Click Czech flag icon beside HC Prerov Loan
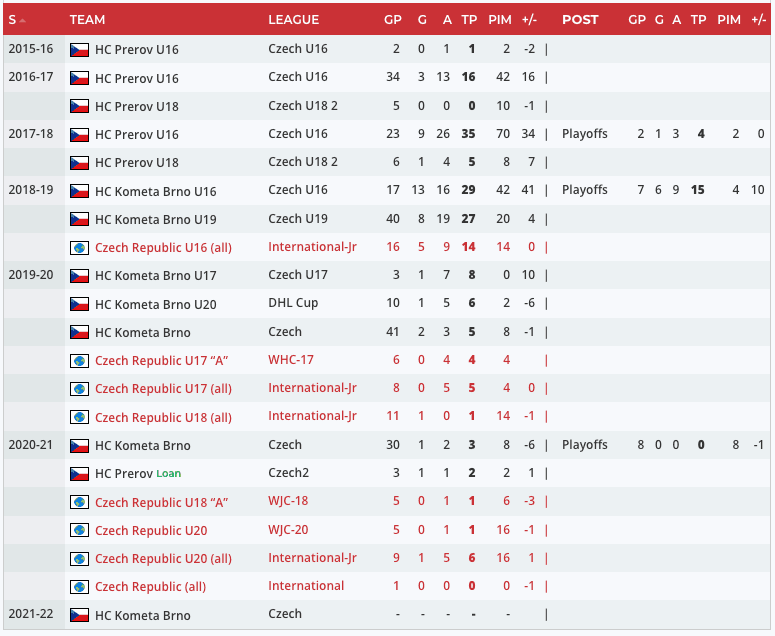Image resolution: width=775 pixels, height=636 pixels. tap(79, 473)
